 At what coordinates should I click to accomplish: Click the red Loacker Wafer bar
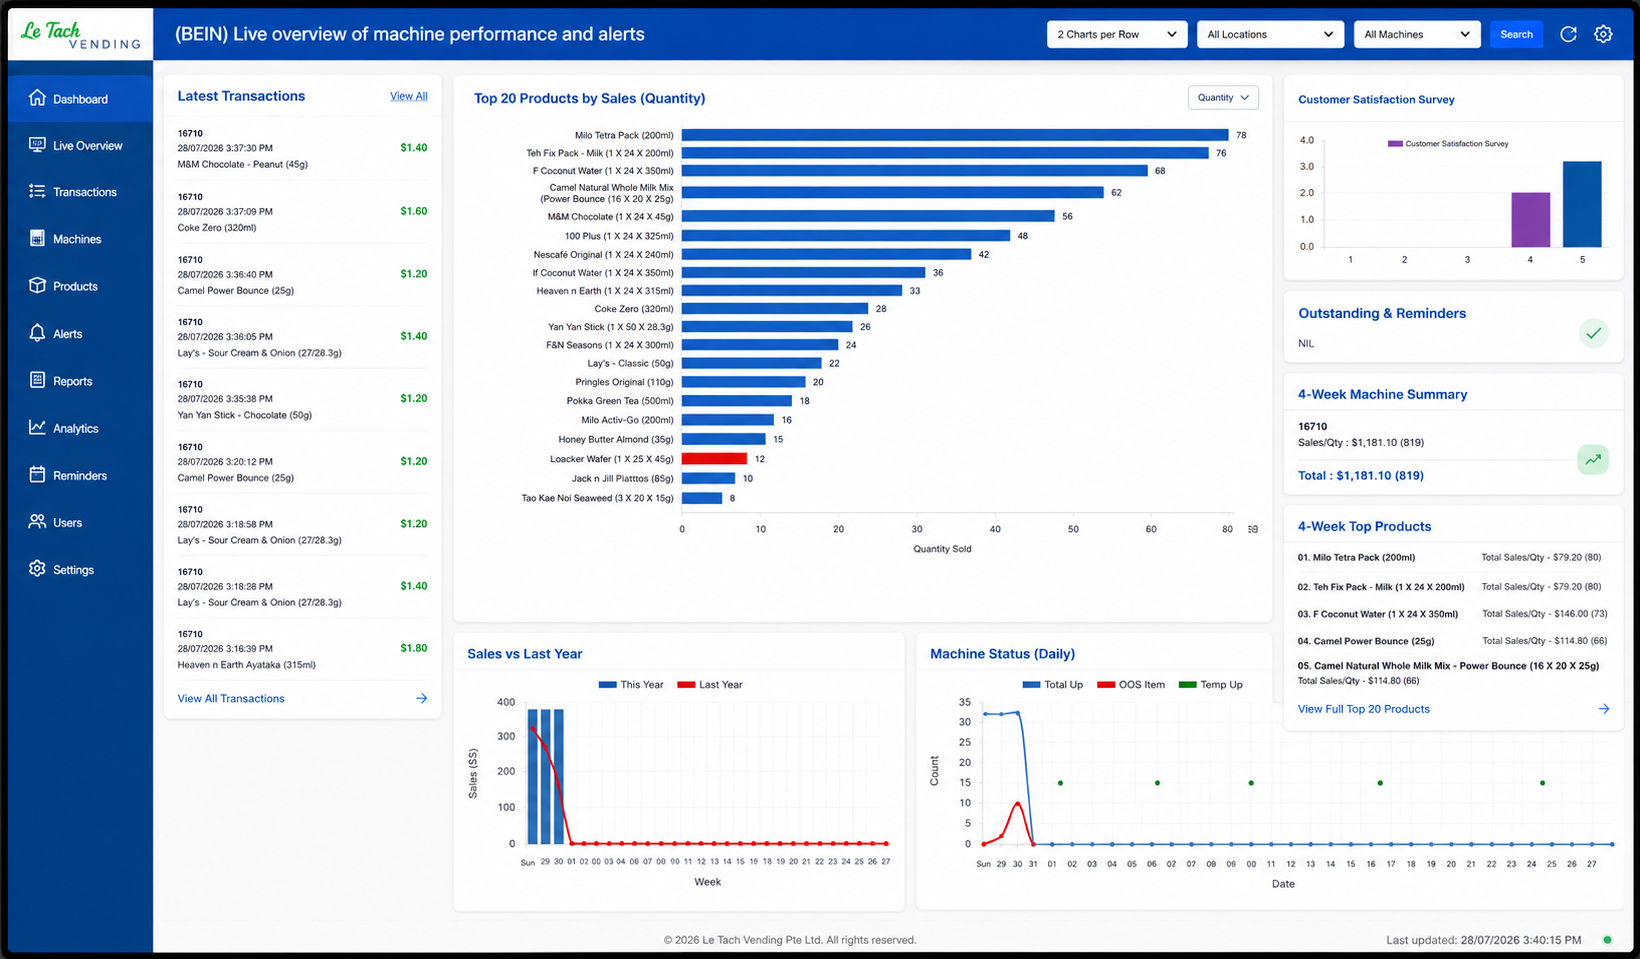(714, 458)
